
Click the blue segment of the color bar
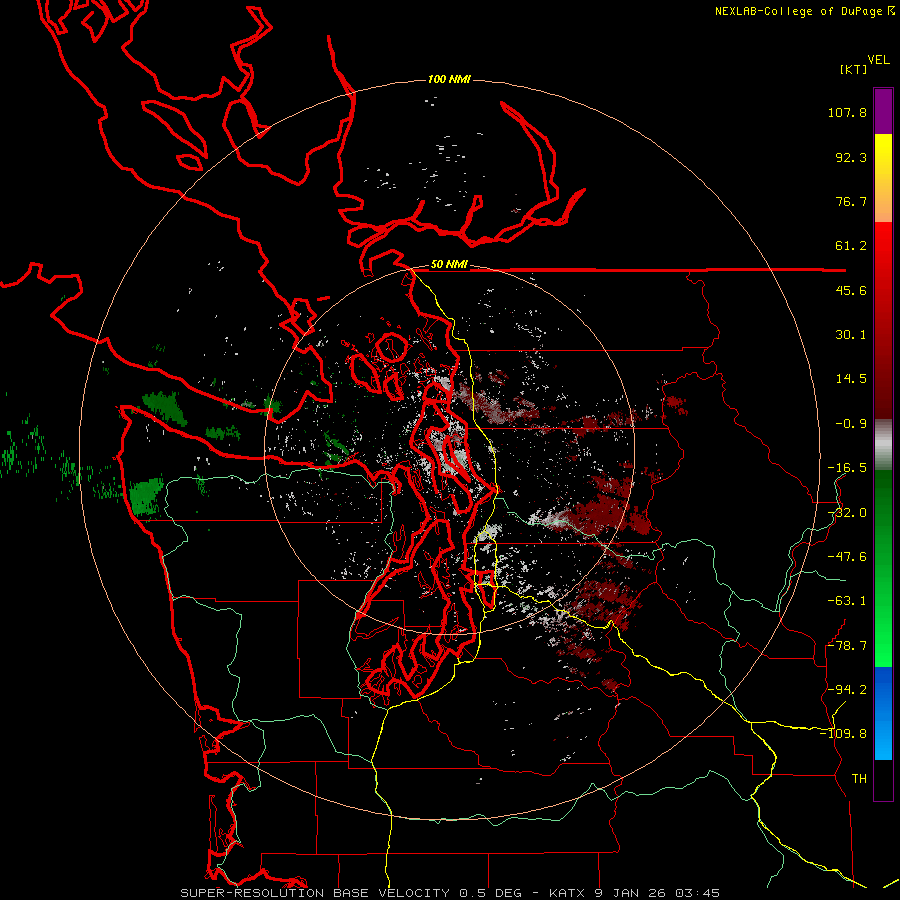pyautogui.click(x=883, y=713)
